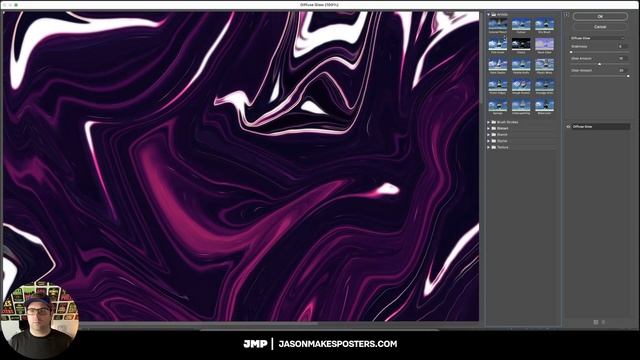
Task: Select the Fresco filter thumbnail
Action: 521,45
